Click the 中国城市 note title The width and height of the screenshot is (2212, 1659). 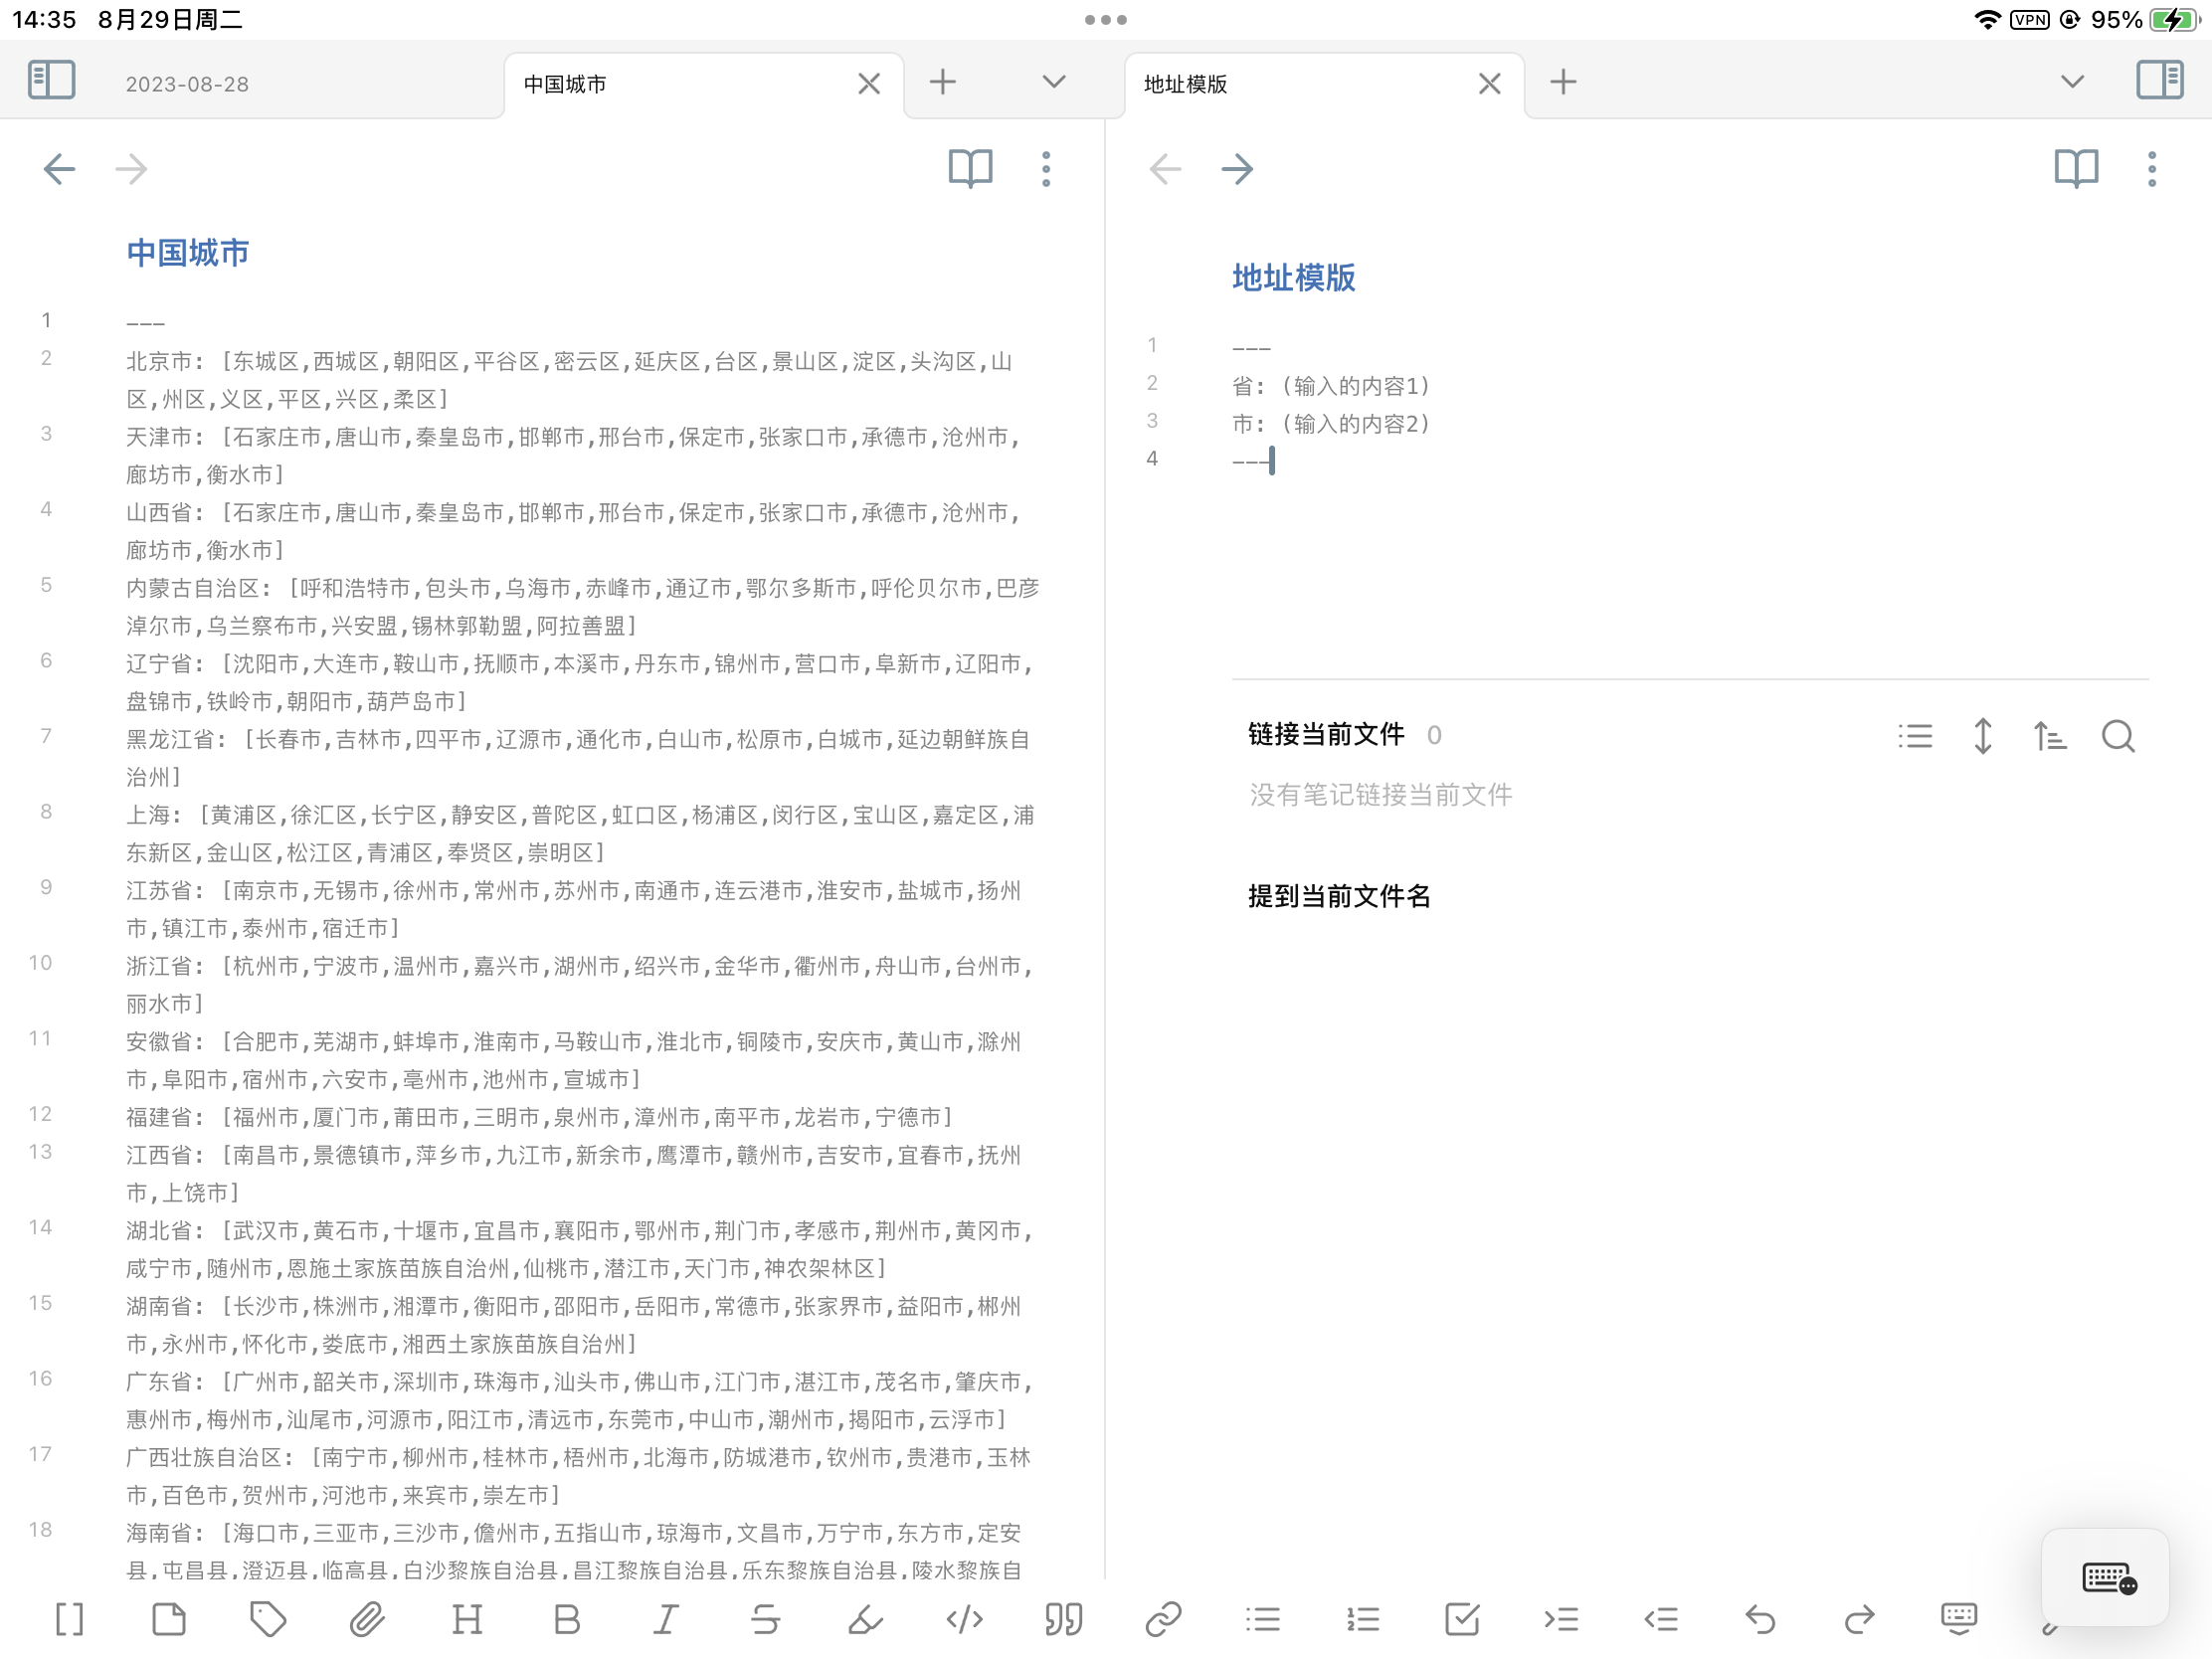click(188, 253)
